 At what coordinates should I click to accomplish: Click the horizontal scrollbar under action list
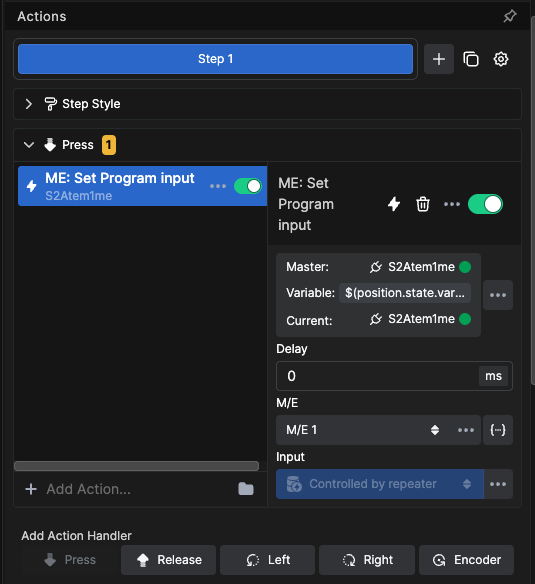coord(136,466)
